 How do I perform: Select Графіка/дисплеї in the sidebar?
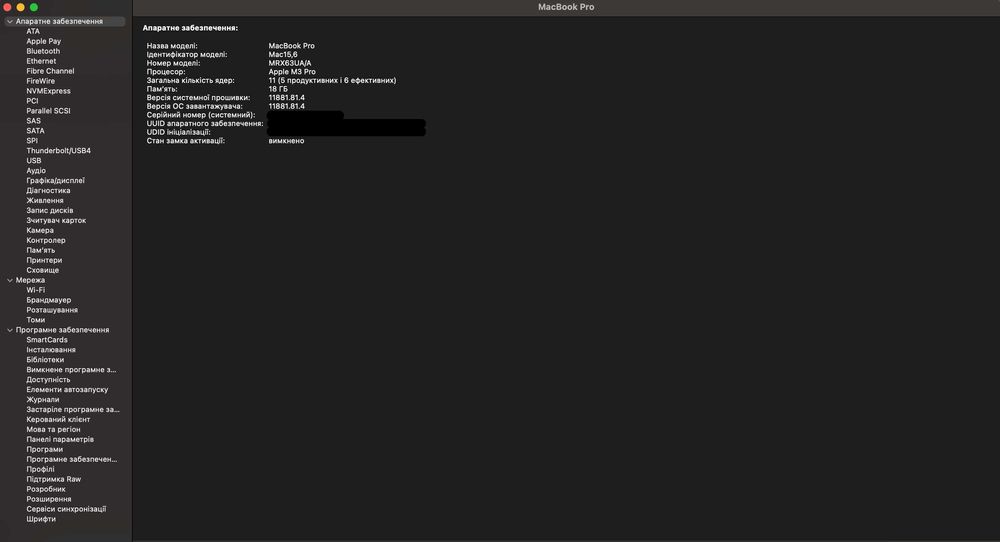tap(55, 180)
